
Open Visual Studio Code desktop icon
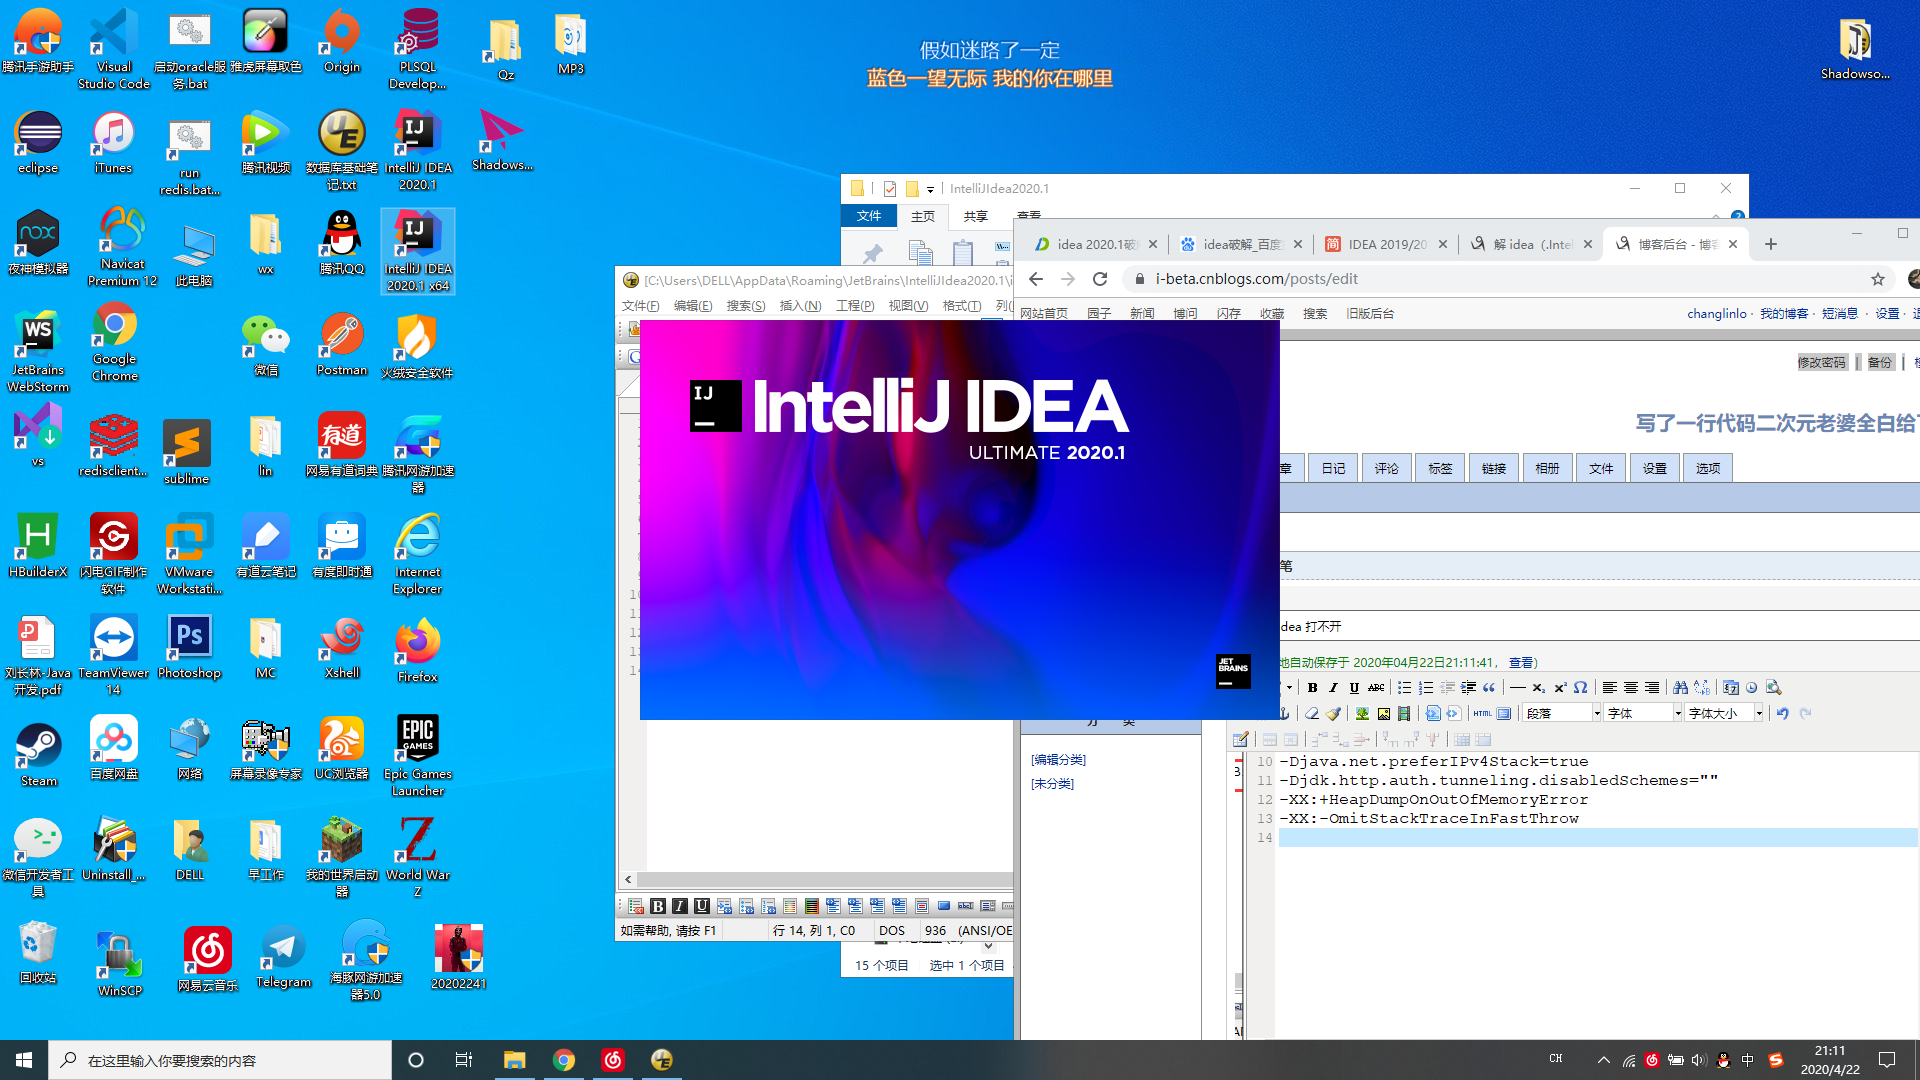click(114, 48)
